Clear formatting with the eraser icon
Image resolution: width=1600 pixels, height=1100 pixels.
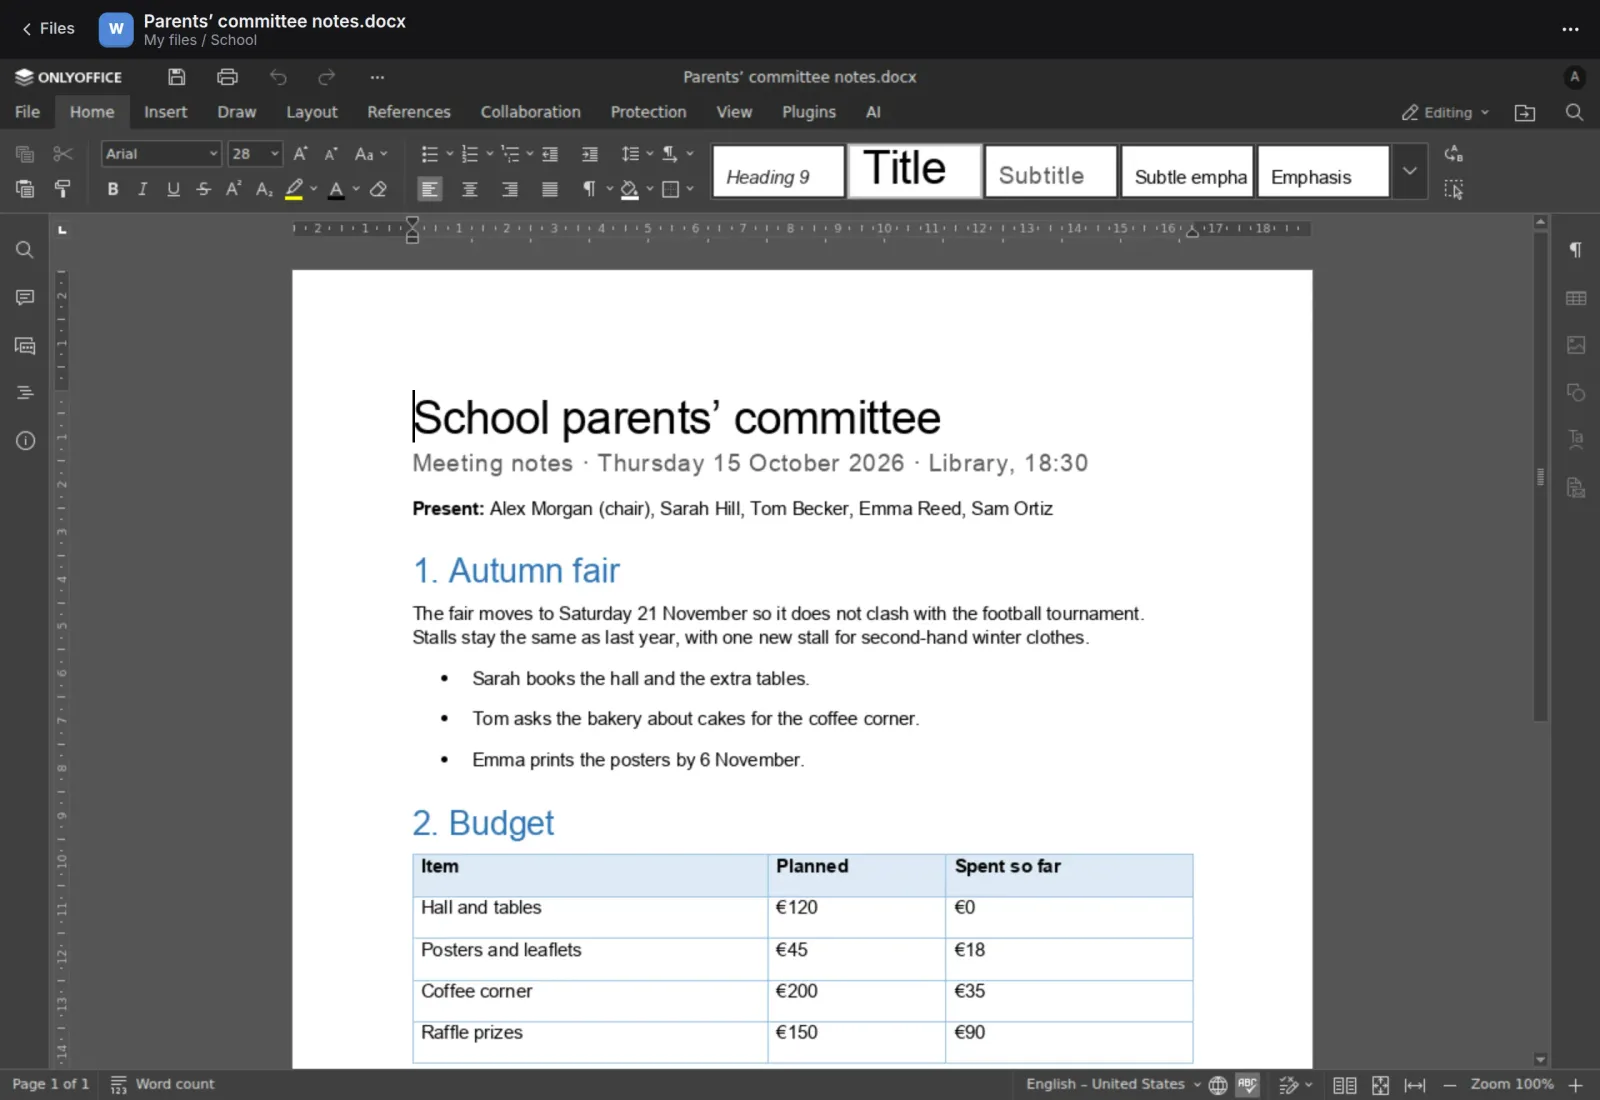tap(378, 189)
